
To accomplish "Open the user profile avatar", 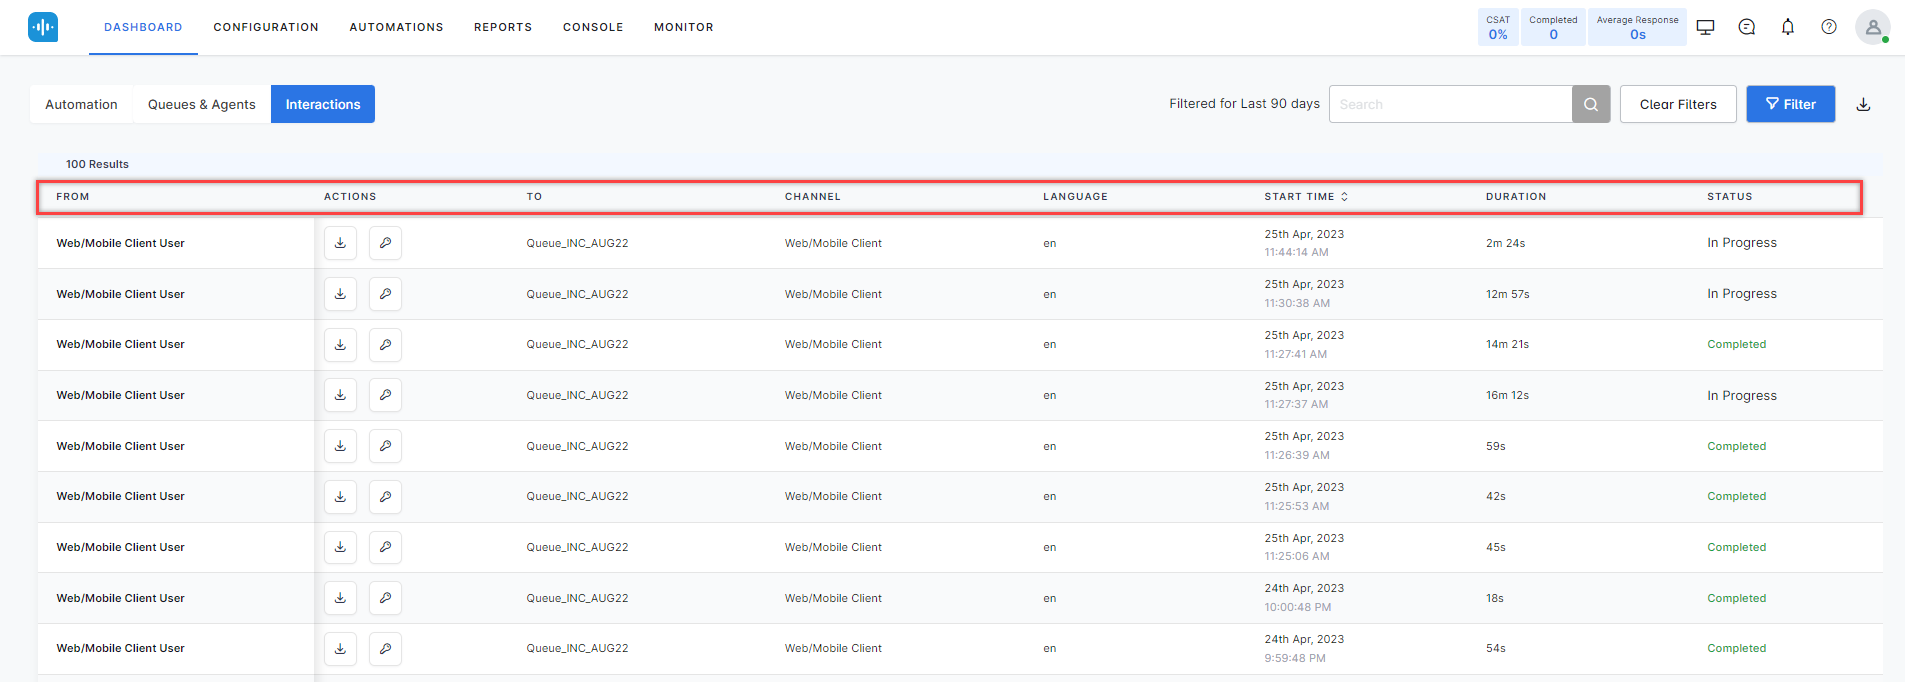I will click(1871, 27).
